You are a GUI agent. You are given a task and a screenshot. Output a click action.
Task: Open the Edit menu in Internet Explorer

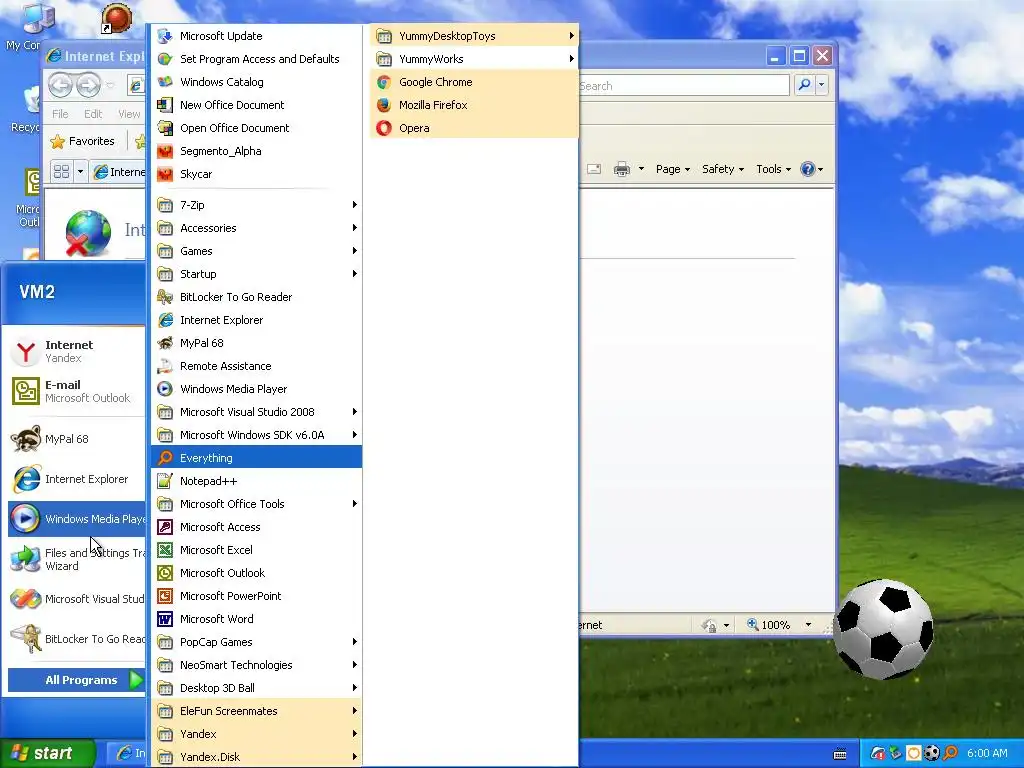click(x=93, y=114)
